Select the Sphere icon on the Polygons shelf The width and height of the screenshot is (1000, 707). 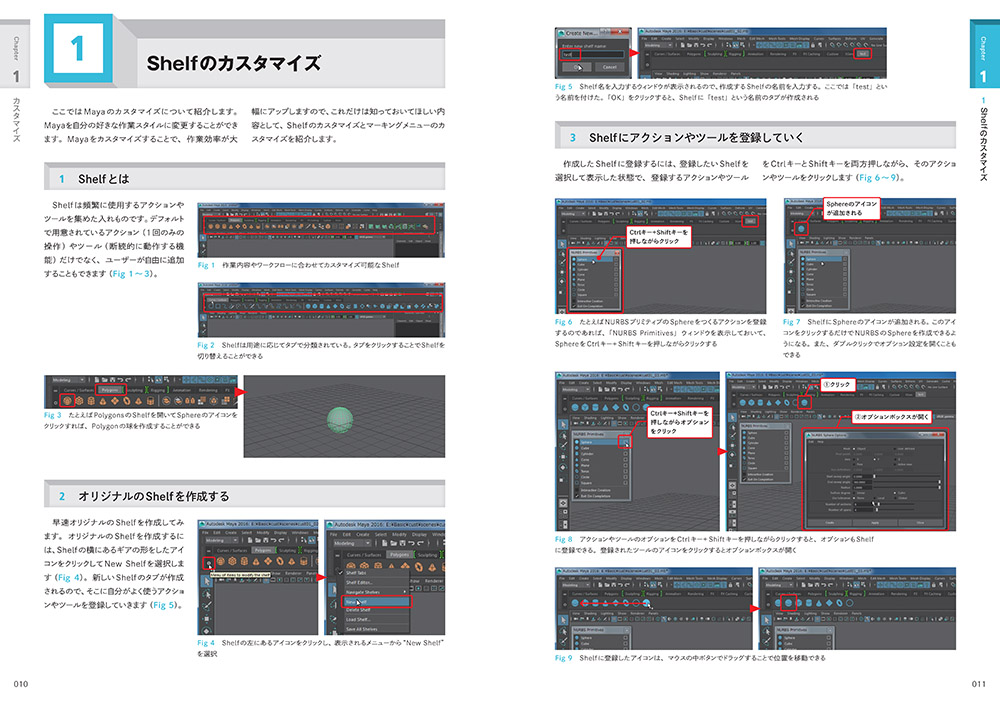pos(68,401)
